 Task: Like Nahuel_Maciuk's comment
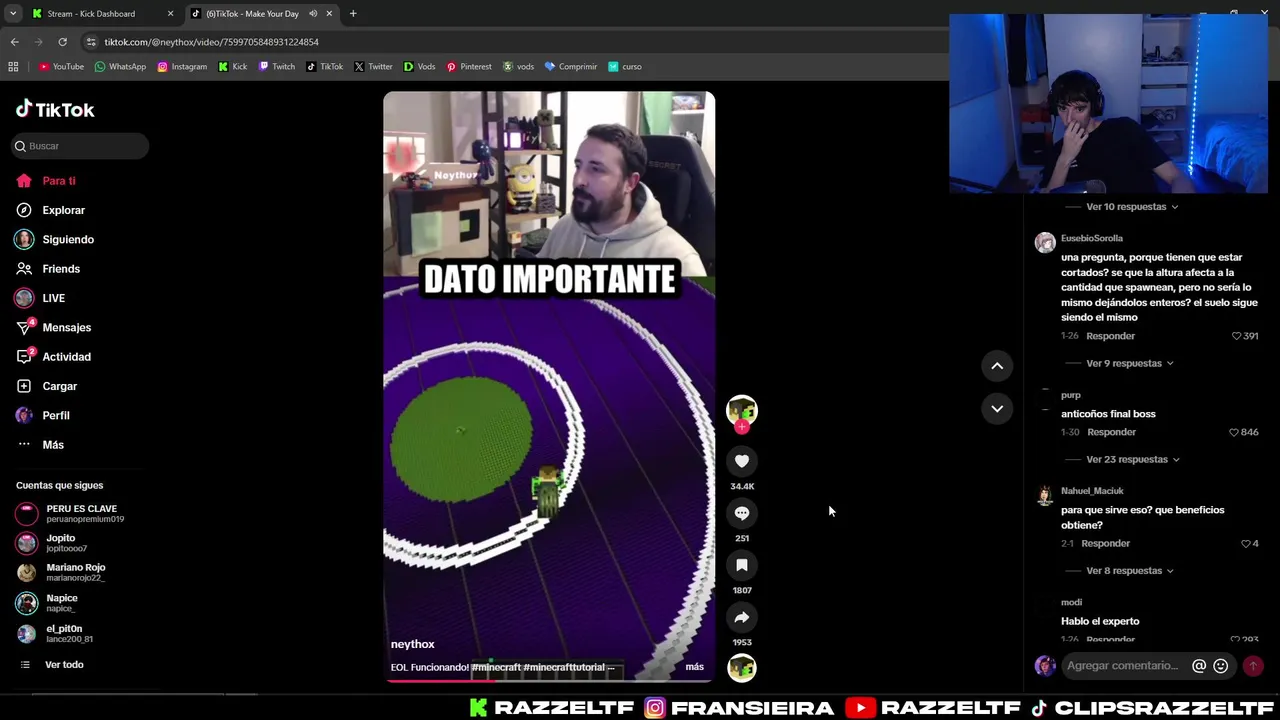pyautogui.click(x=1246, y=544)
